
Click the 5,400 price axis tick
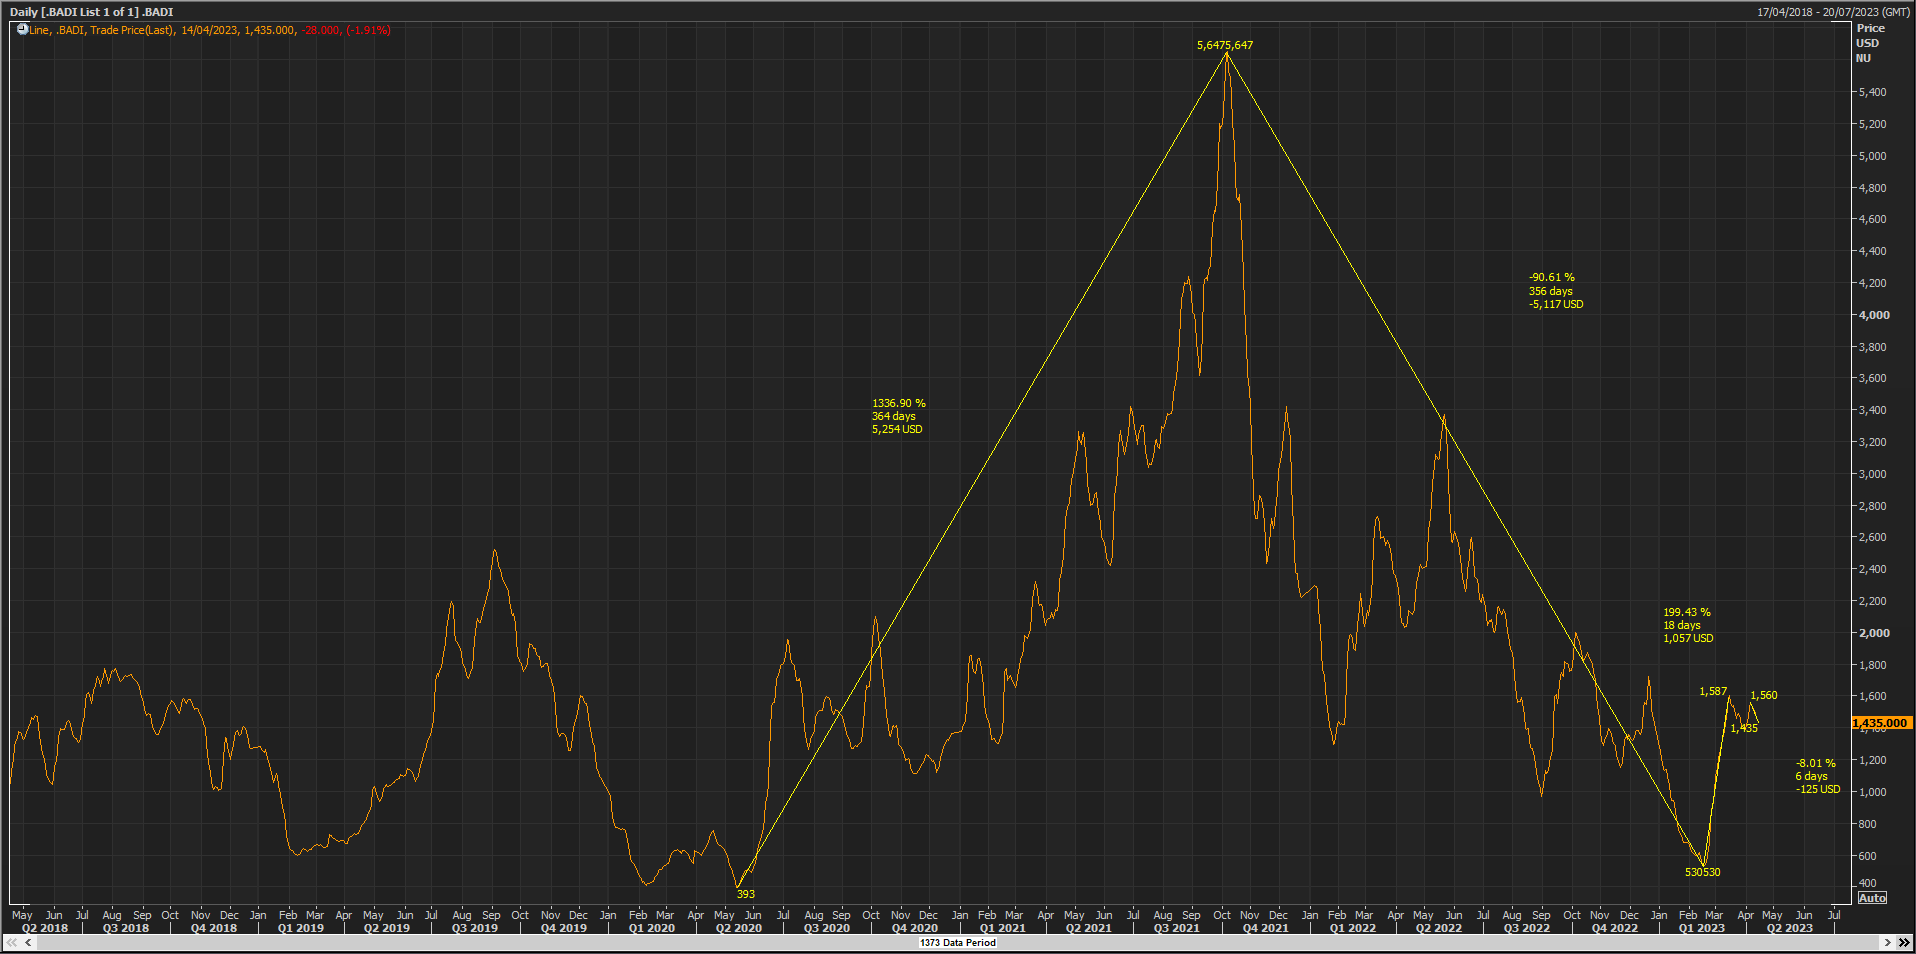pyautogui.click(x=1872, y=92)
